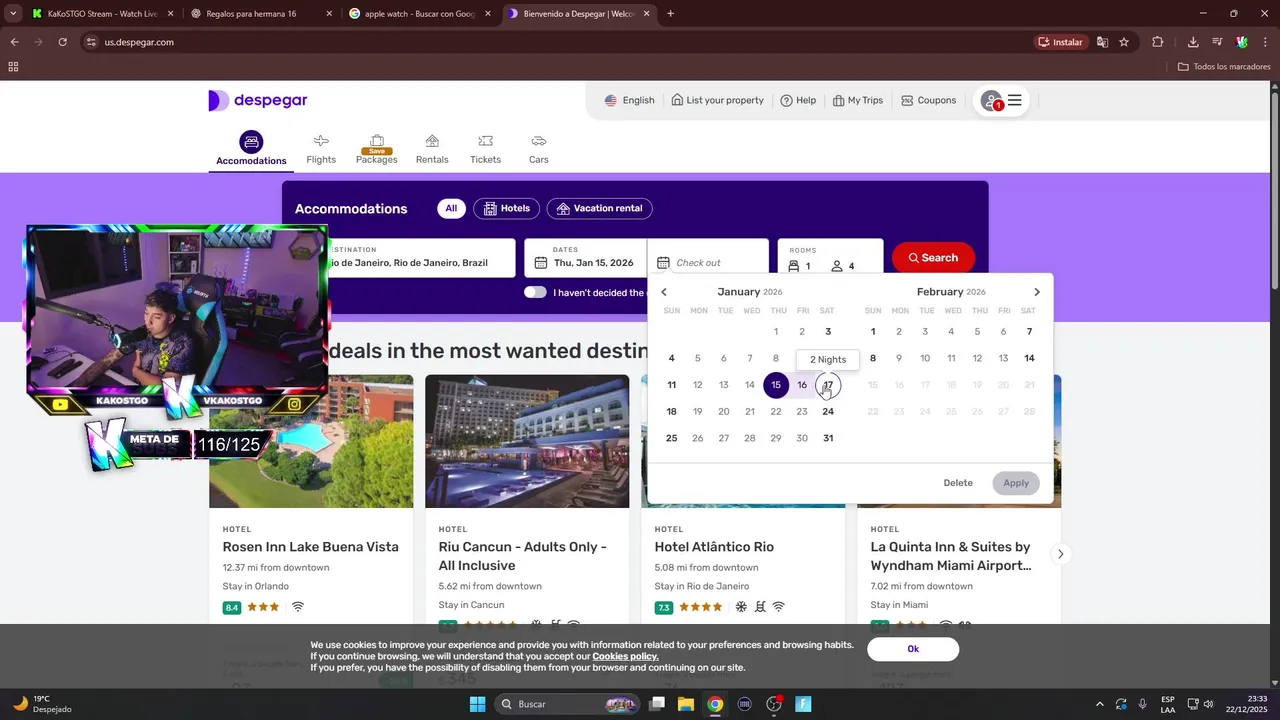Open the Rooms and guests selector

coord(830,258)
